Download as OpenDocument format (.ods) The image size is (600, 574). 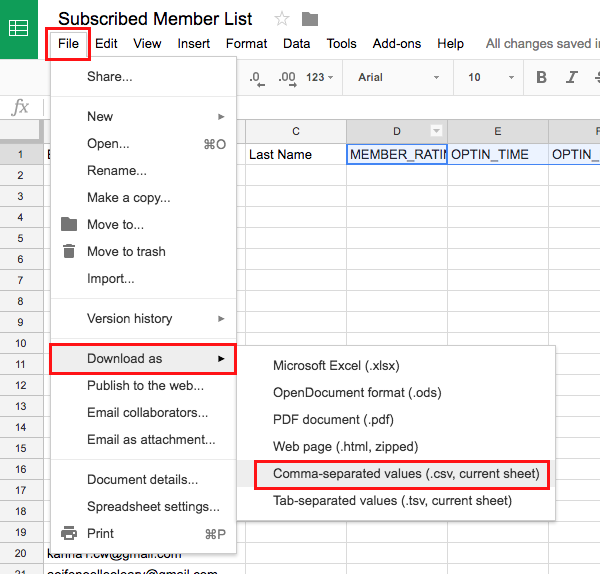pos(396,393)
